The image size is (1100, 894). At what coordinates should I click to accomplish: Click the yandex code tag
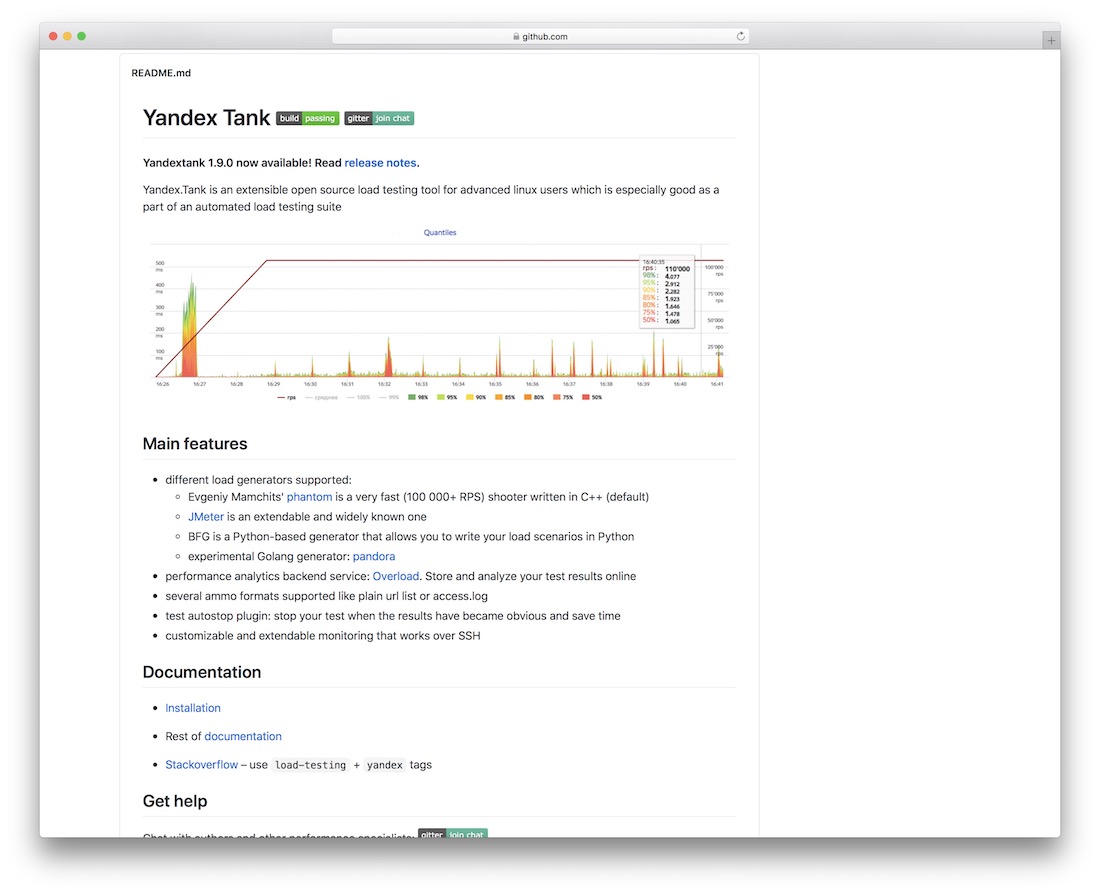point(384,765)
